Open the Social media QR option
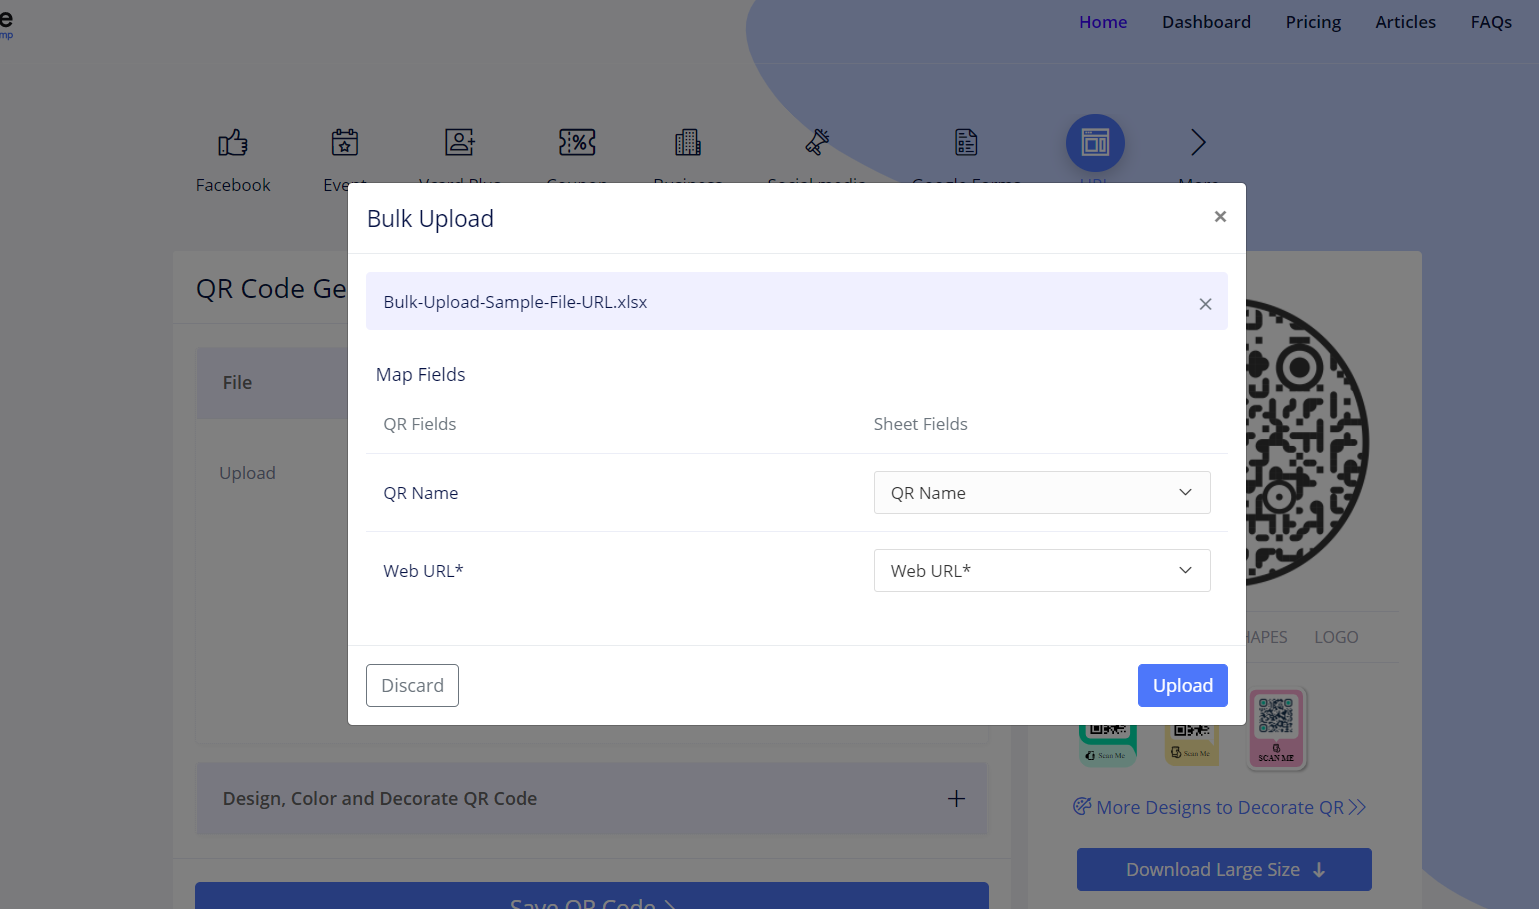 pos(816,156)
